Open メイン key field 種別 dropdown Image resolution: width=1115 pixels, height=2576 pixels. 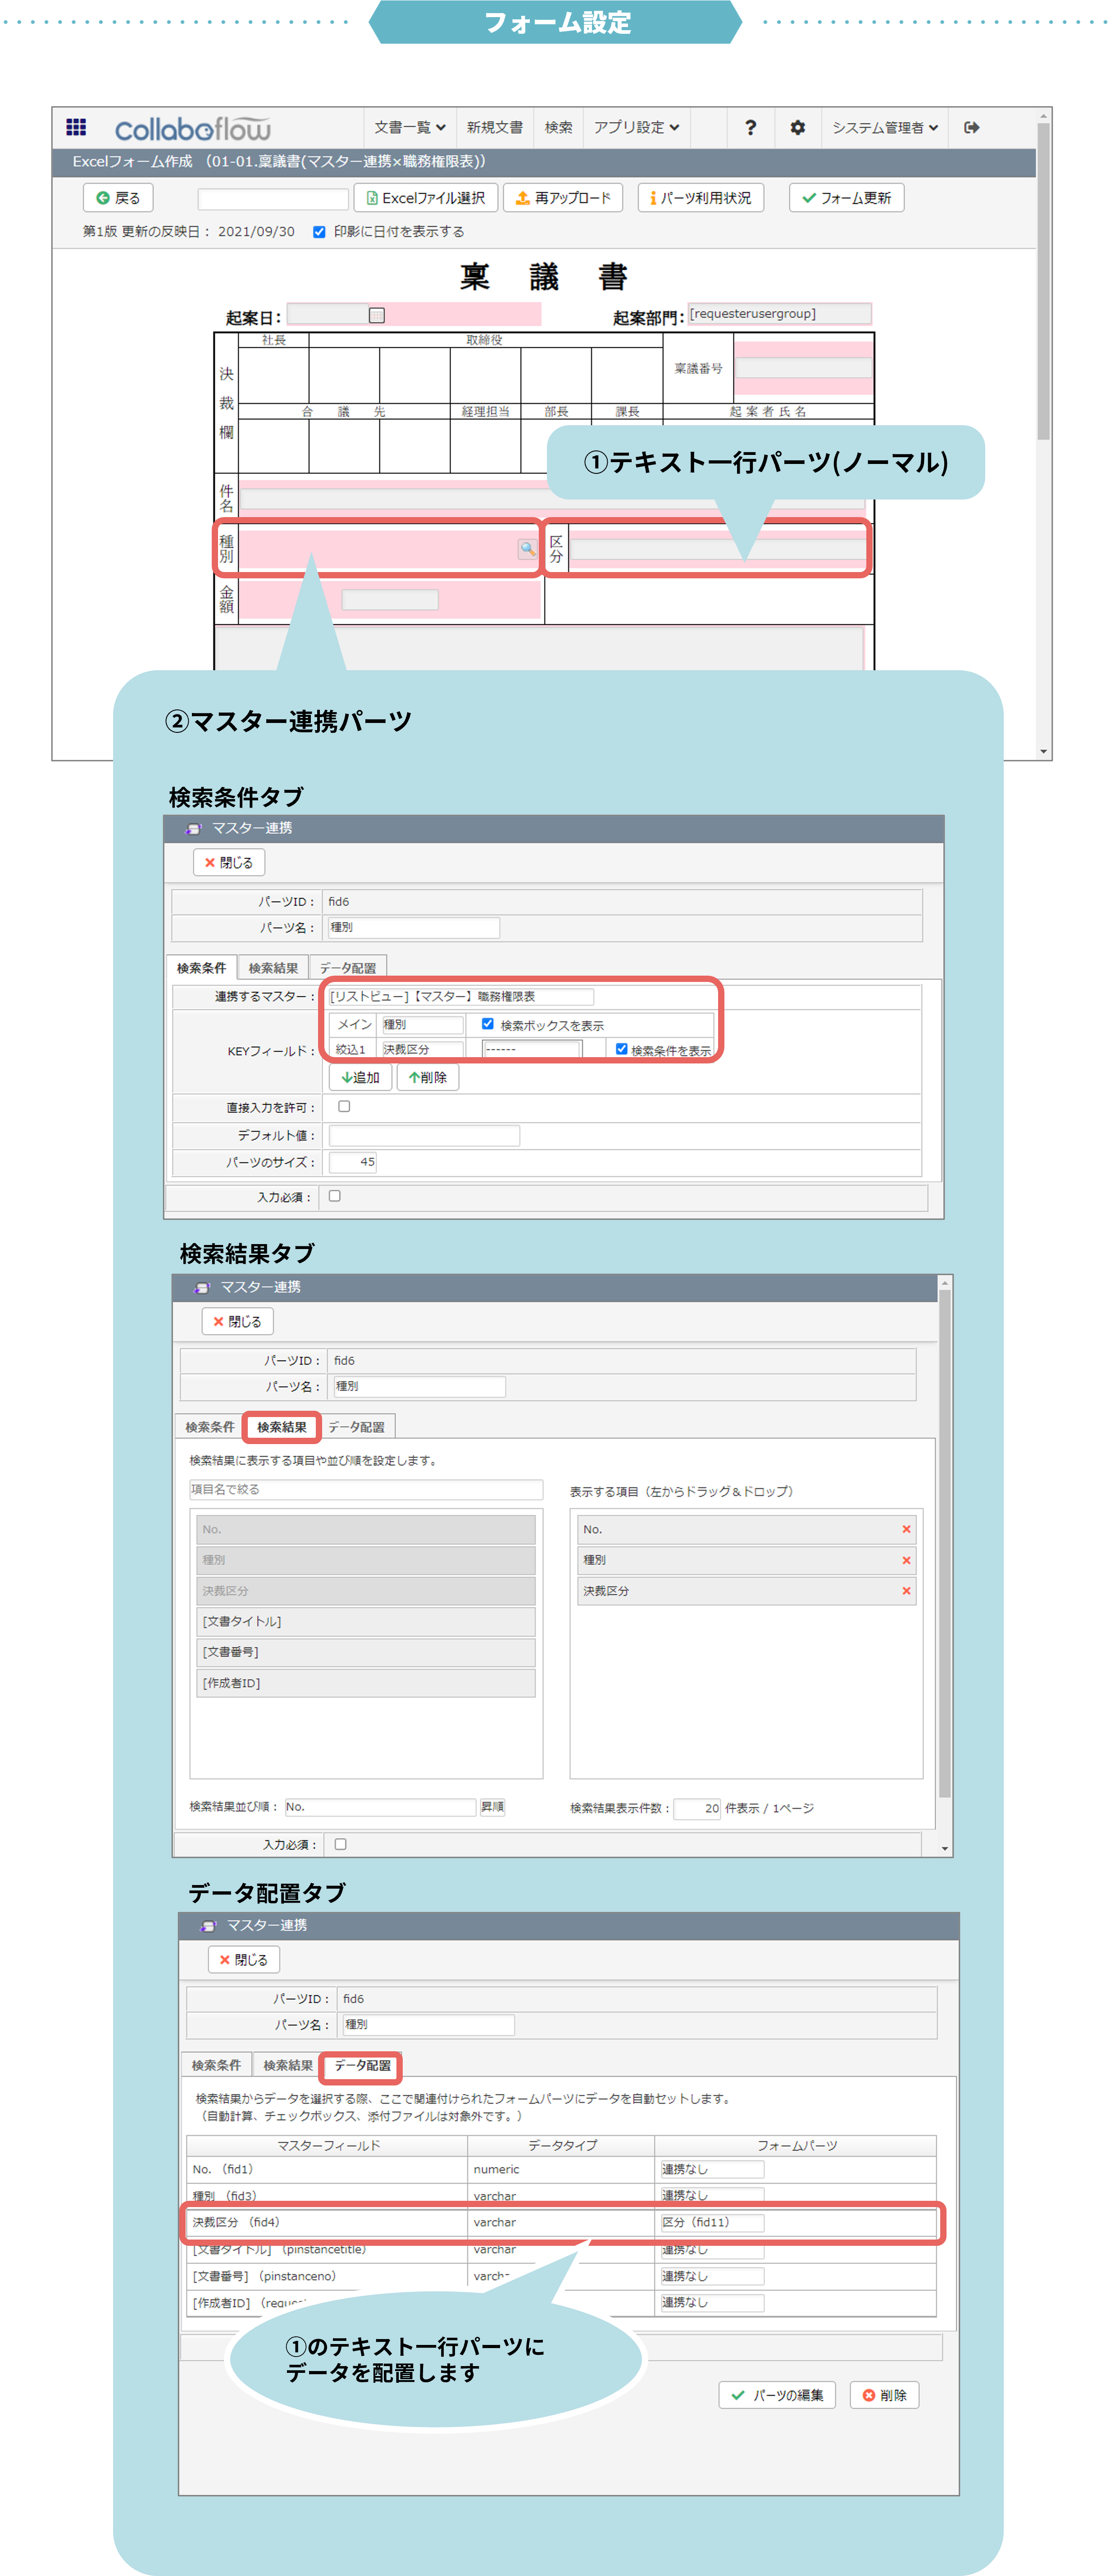coord(422,1025)
